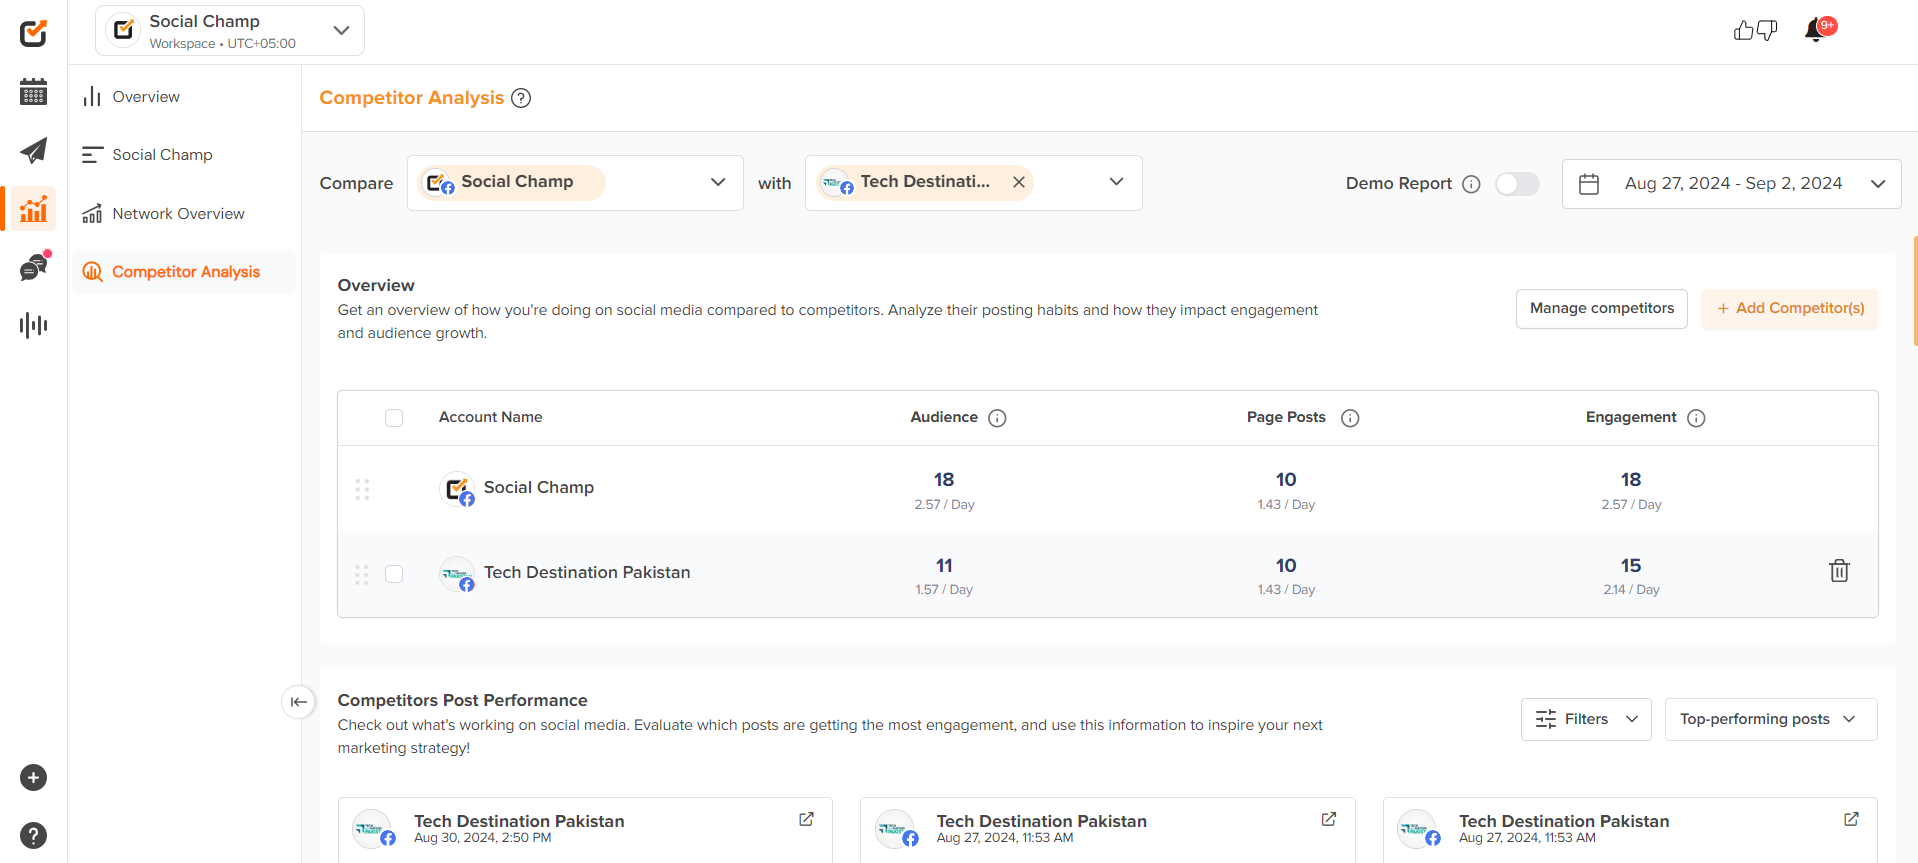
Task: Go to Network Overview in side menu
Action: tap(178, 214)
